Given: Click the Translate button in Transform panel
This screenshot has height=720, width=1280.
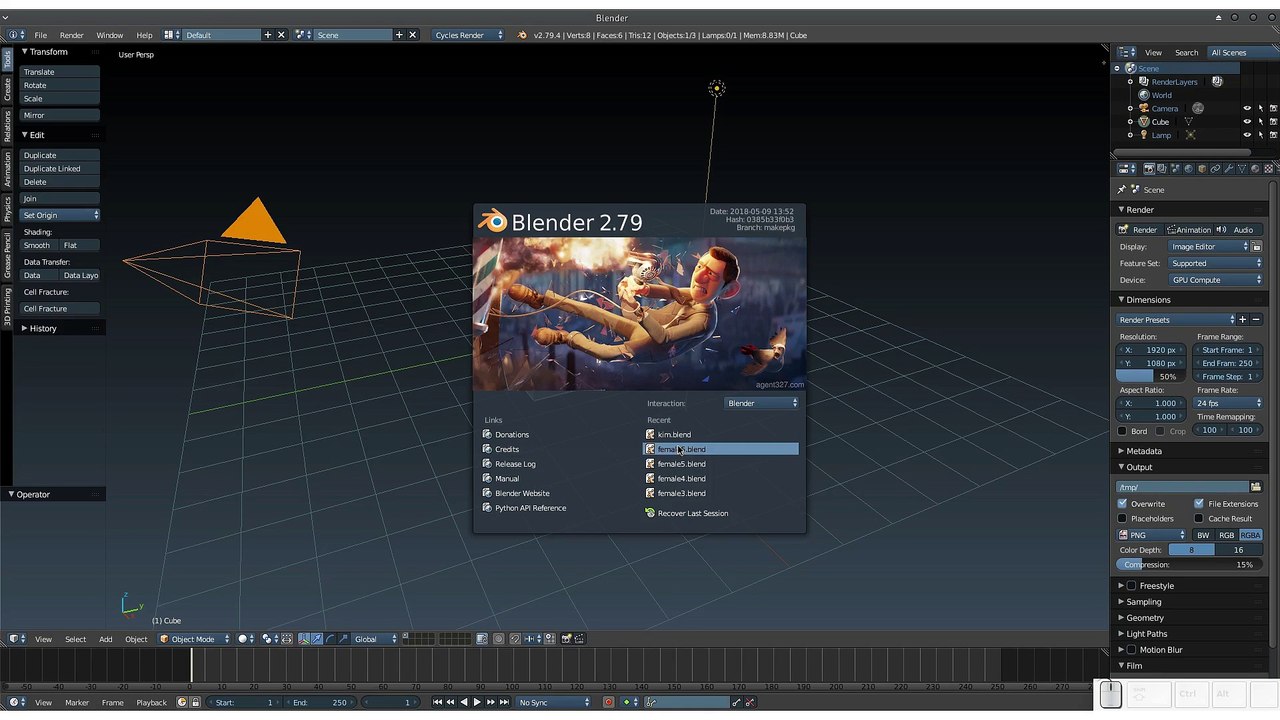Looking at the screenshot, I should tap(60, 72).
